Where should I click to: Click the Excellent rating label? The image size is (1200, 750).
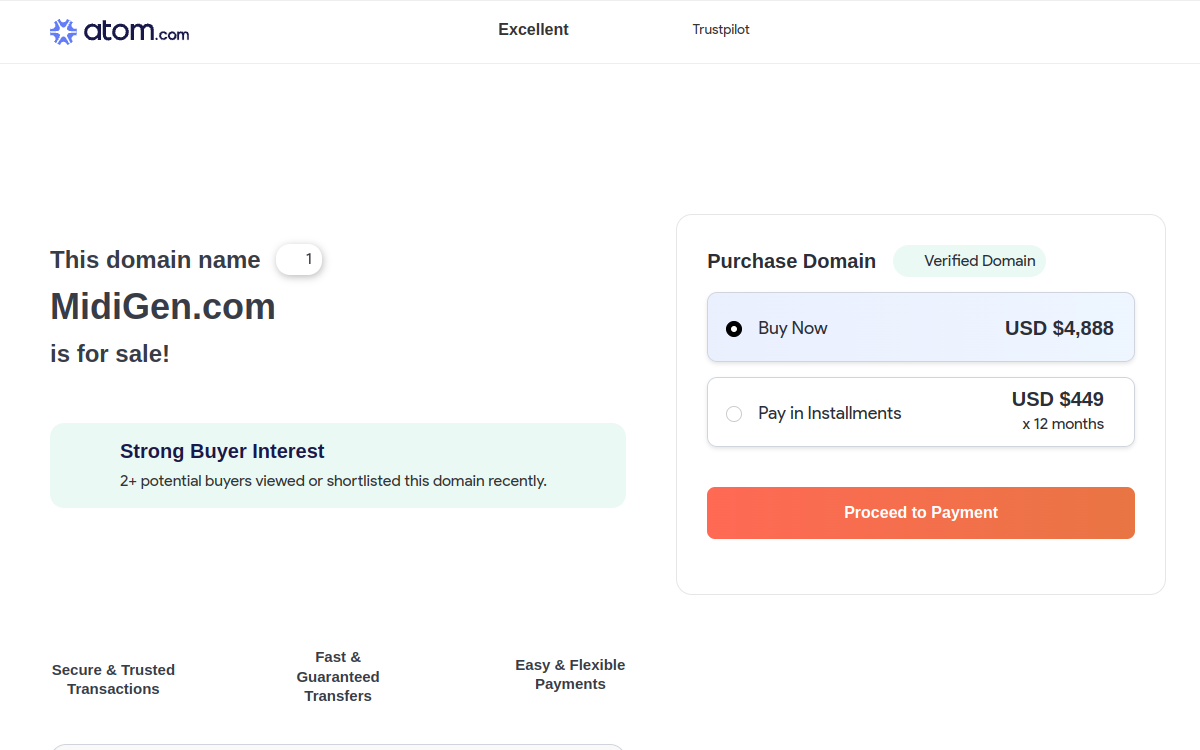click(533, 30)
